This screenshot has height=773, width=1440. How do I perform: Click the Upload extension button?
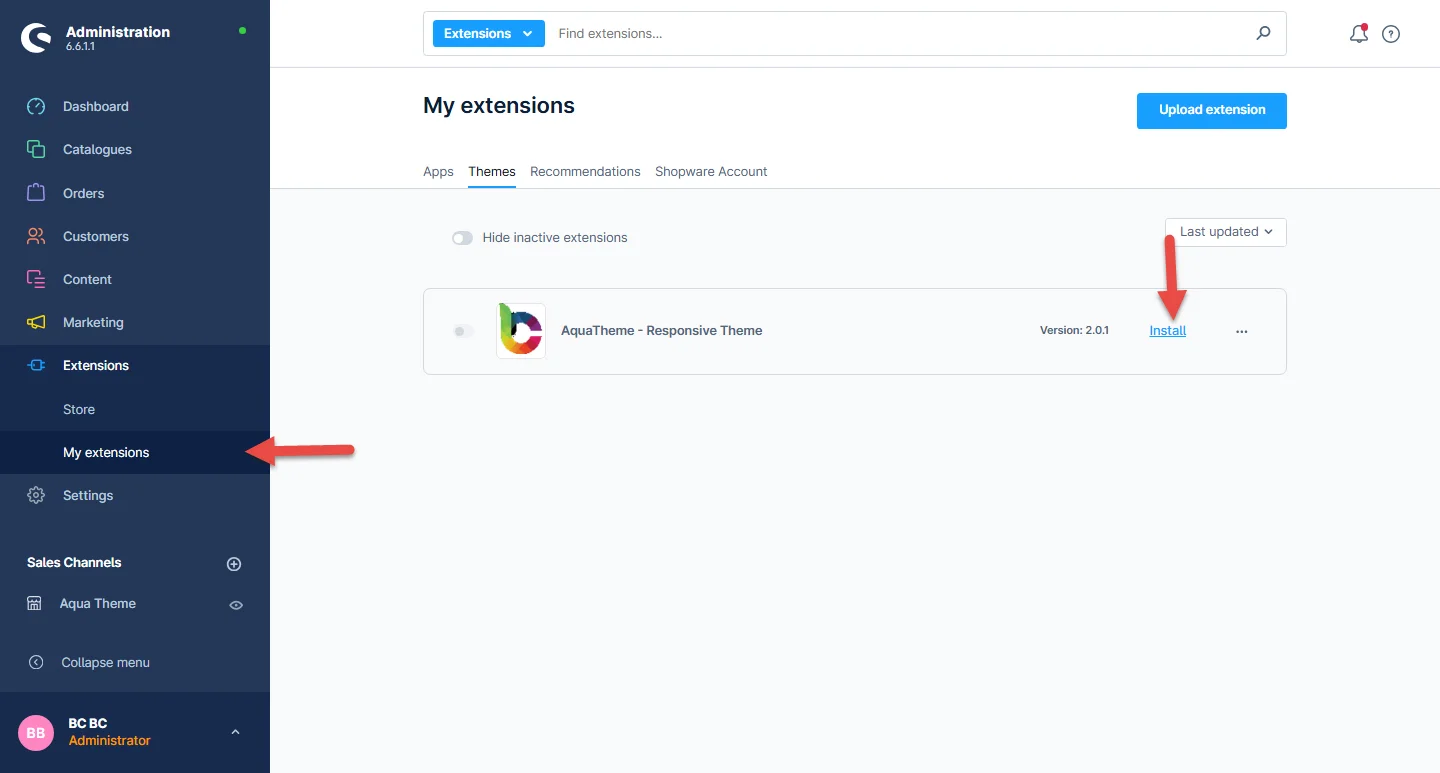(x=1211, y=110)
